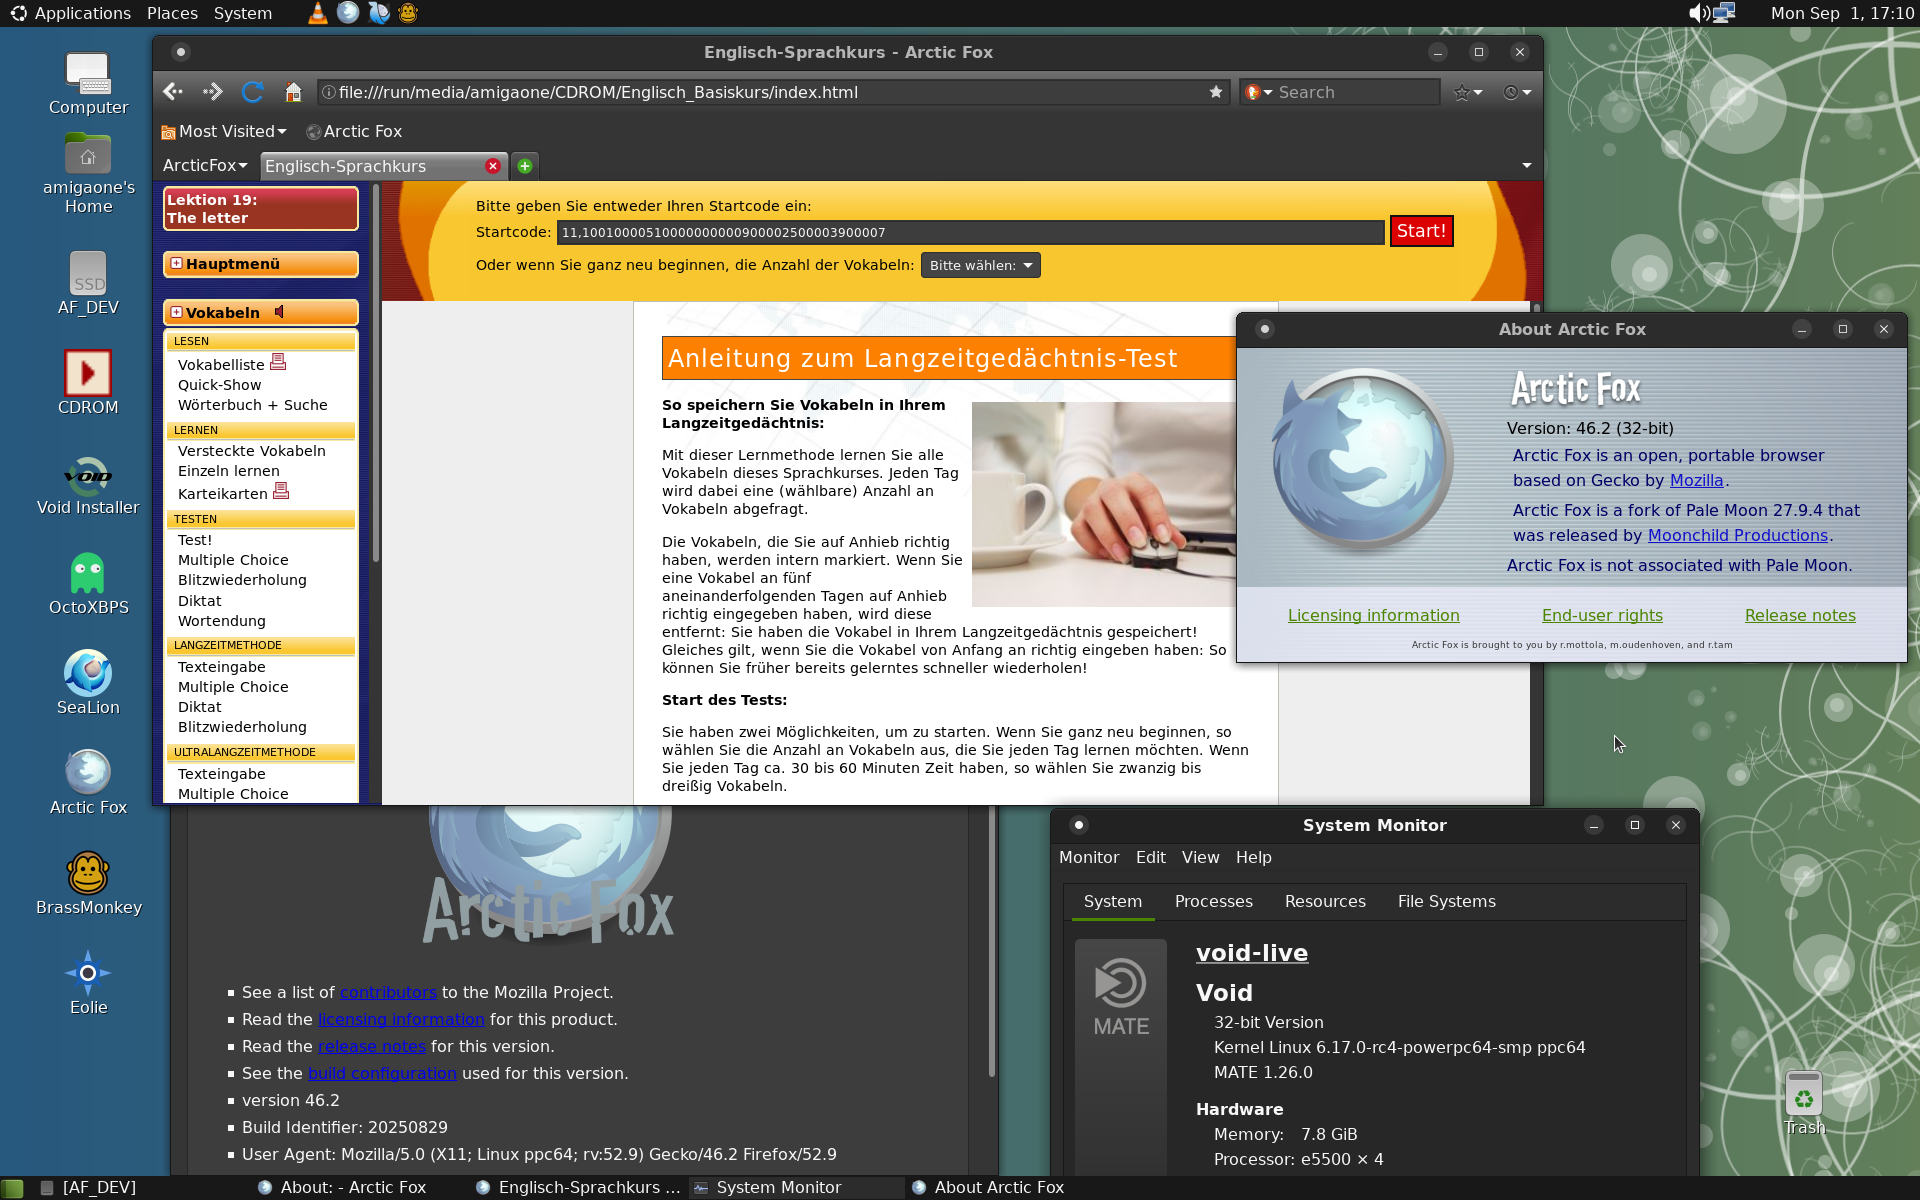The height and width of the screenshot is (1200, 1920).
Task: Open the Bitte wählen vocabulary count dropdown
Action: point(980,265)
